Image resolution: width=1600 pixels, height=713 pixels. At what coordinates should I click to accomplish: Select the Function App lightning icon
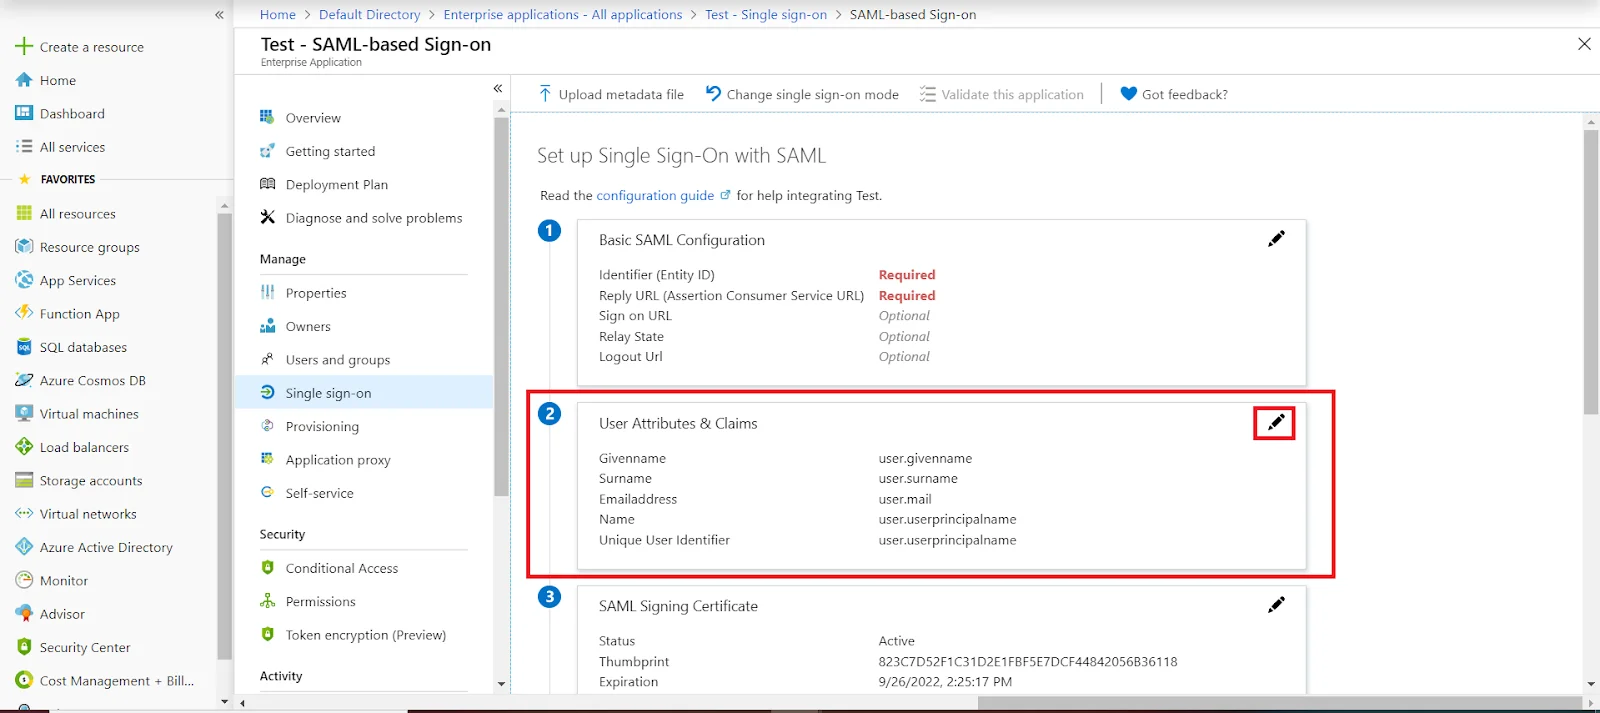click(24, 313)
